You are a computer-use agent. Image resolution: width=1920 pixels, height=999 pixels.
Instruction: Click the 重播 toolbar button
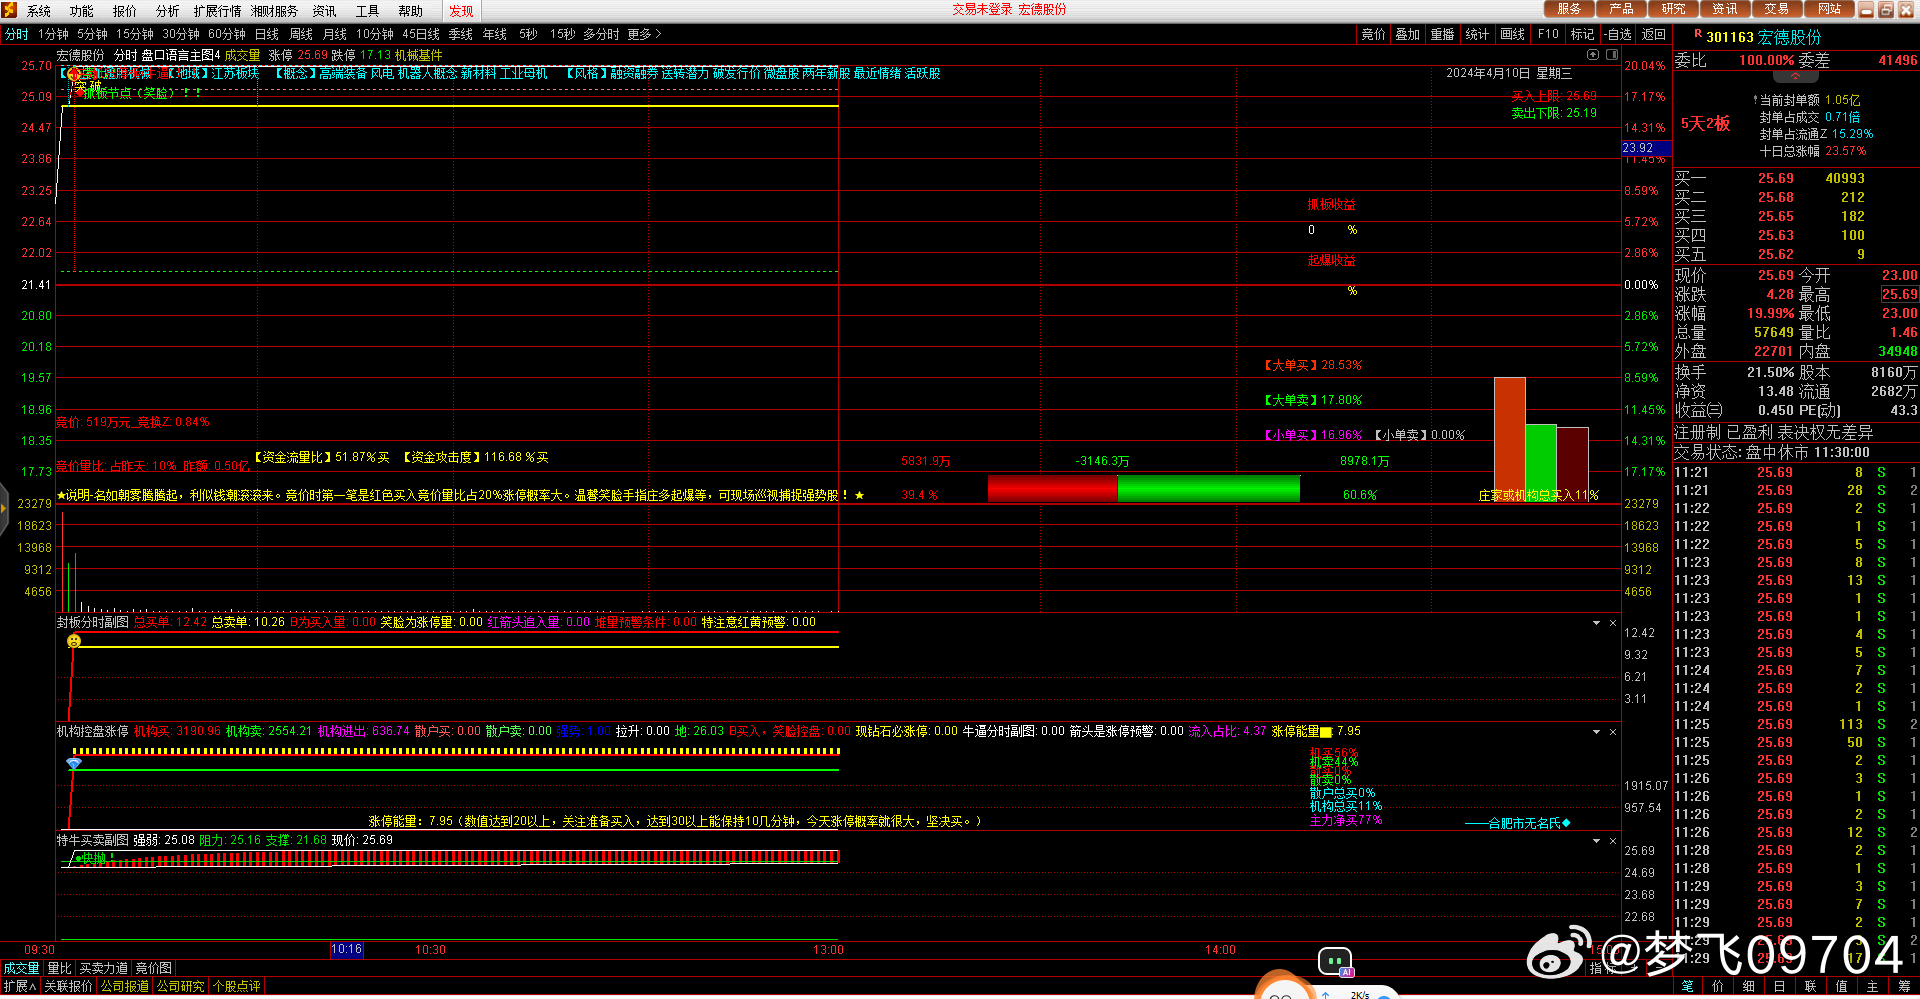pyautogui.click(x=1442, y=34)
